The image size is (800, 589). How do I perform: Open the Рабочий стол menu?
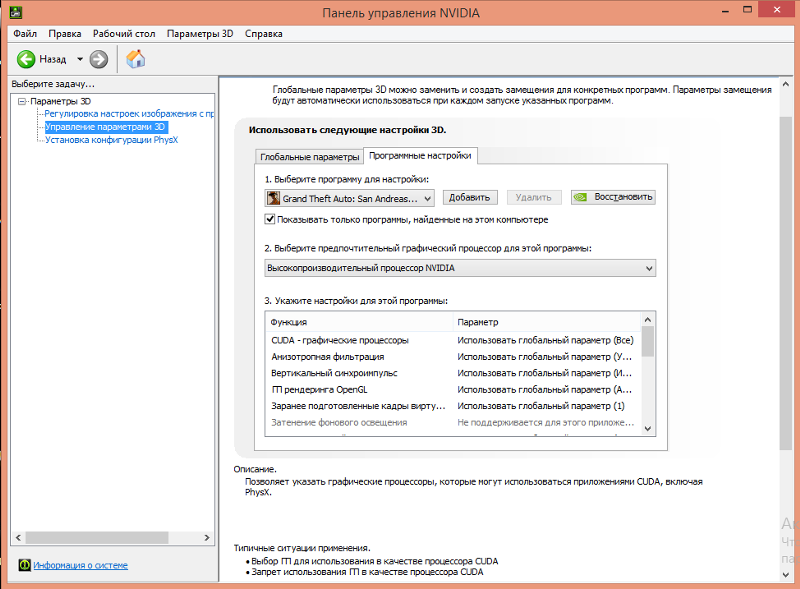click(x=124, y=34)
